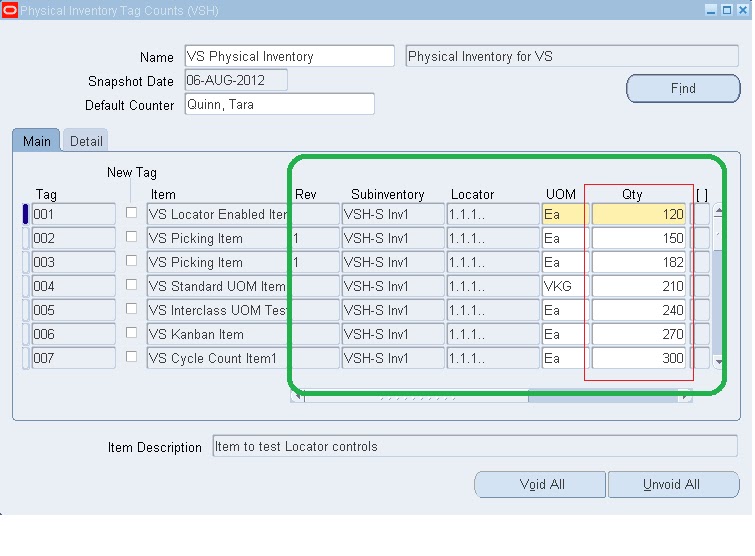Click the vertical scrollbar down arrow

click(718, 361)
